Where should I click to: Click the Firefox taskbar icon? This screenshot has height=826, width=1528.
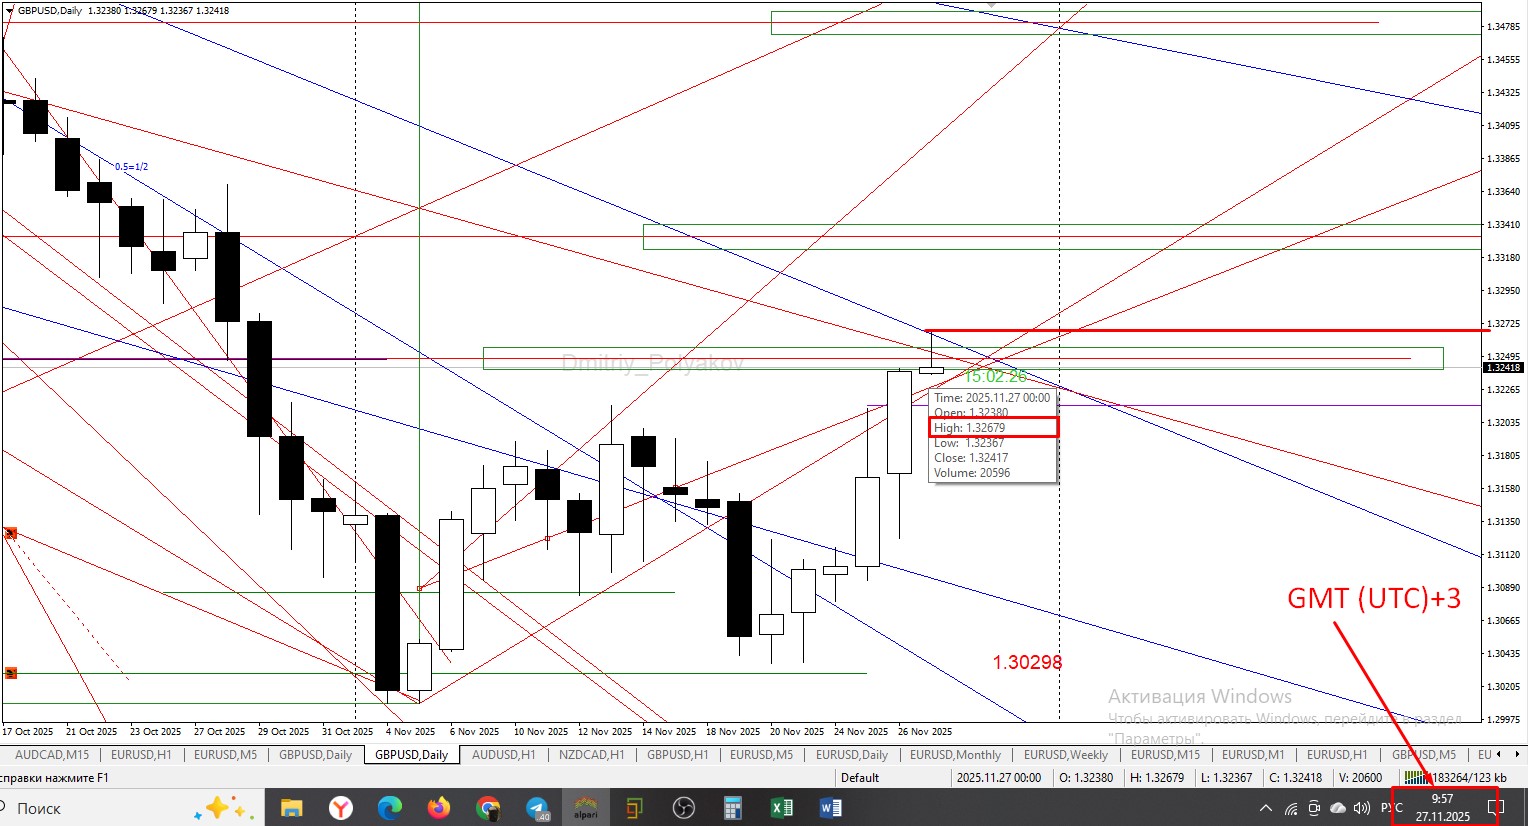click(439, 808)
